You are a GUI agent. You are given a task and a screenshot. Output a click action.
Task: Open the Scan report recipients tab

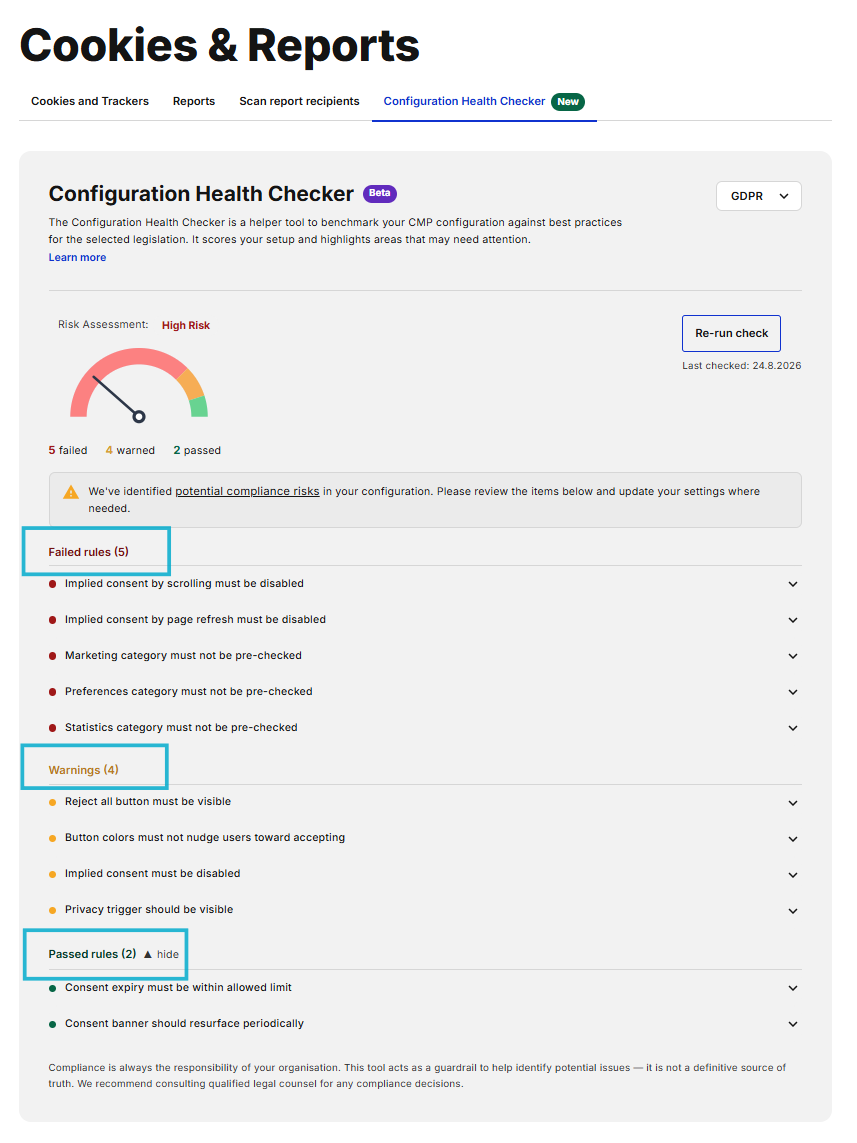point(300,101)
